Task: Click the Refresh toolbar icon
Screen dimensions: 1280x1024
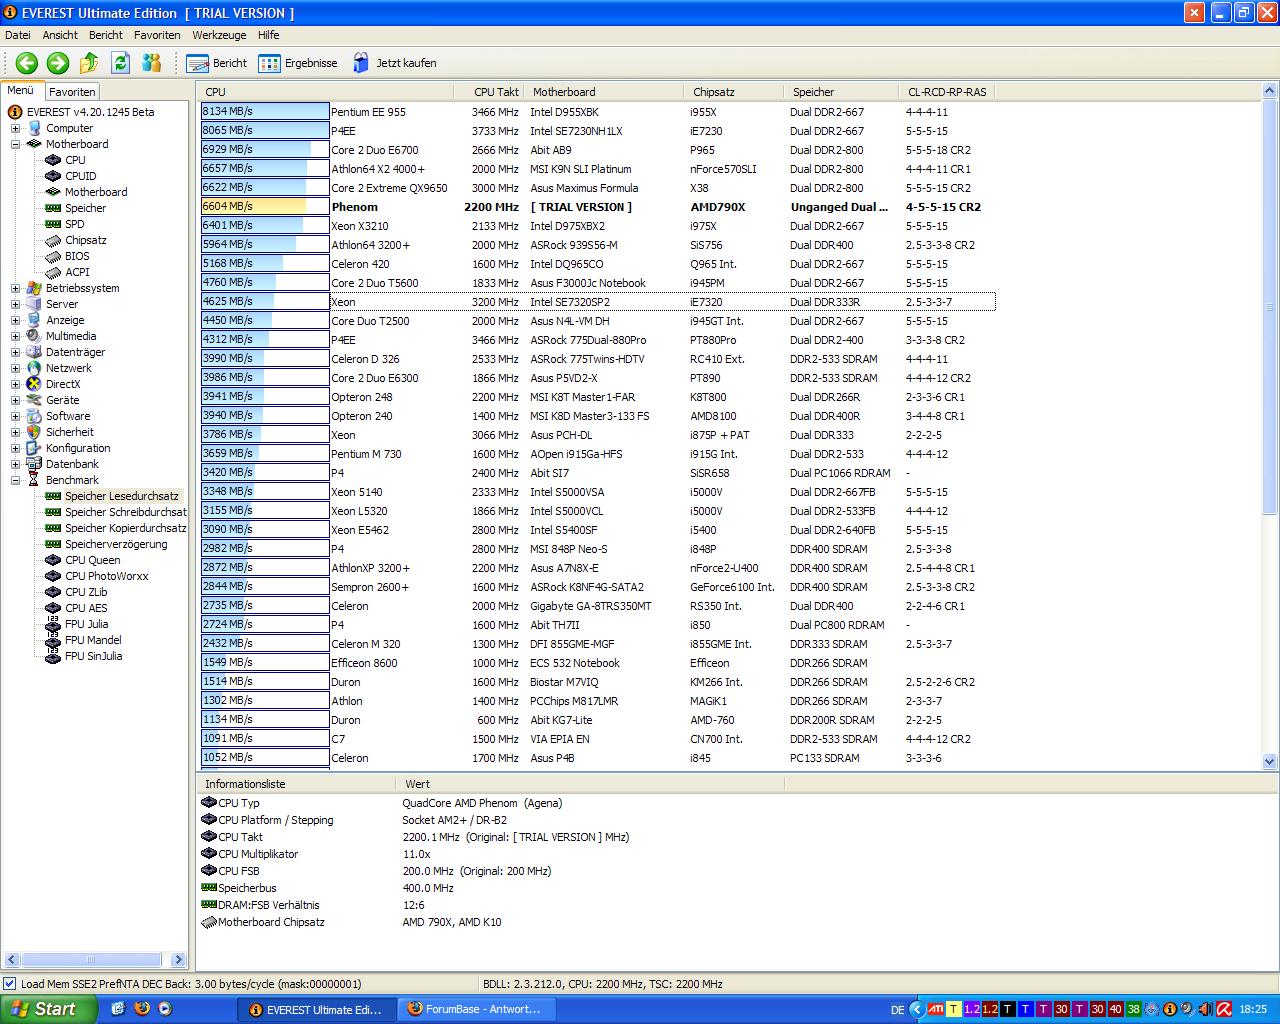Action: (120, 63)
